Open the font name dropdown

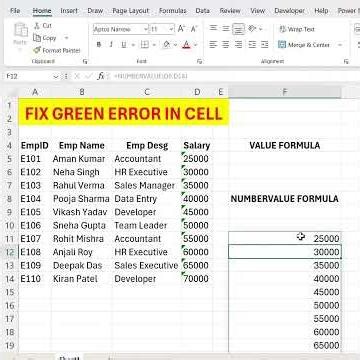coord(146,29)
